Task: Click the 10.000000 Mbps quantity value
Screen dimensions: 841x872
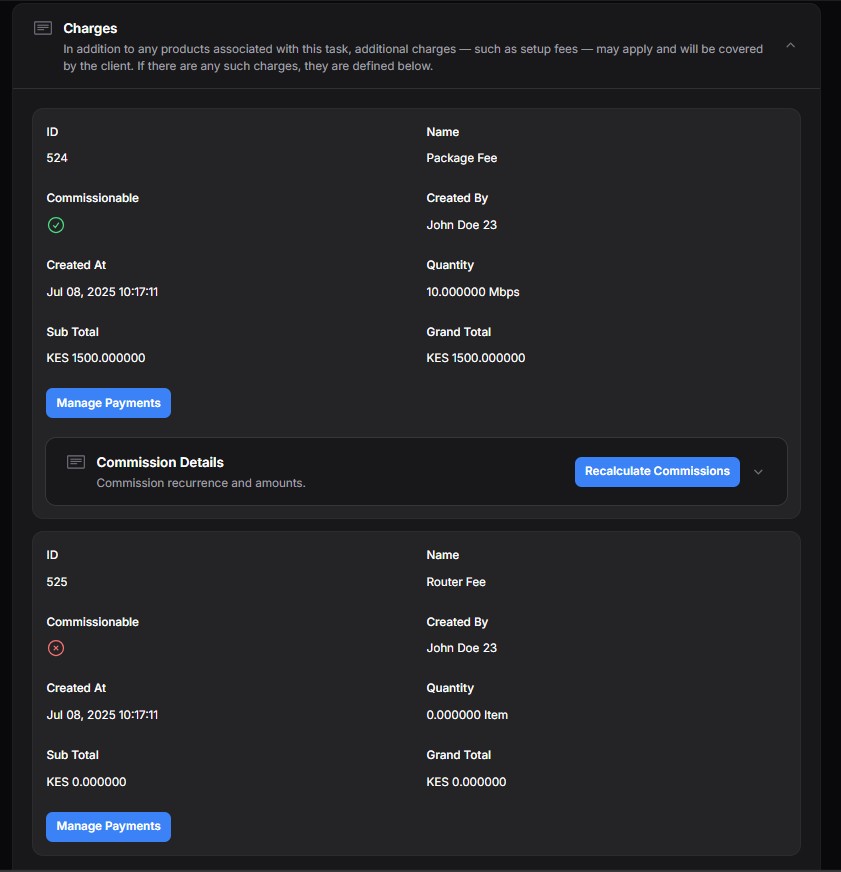Action: (473, 292)
